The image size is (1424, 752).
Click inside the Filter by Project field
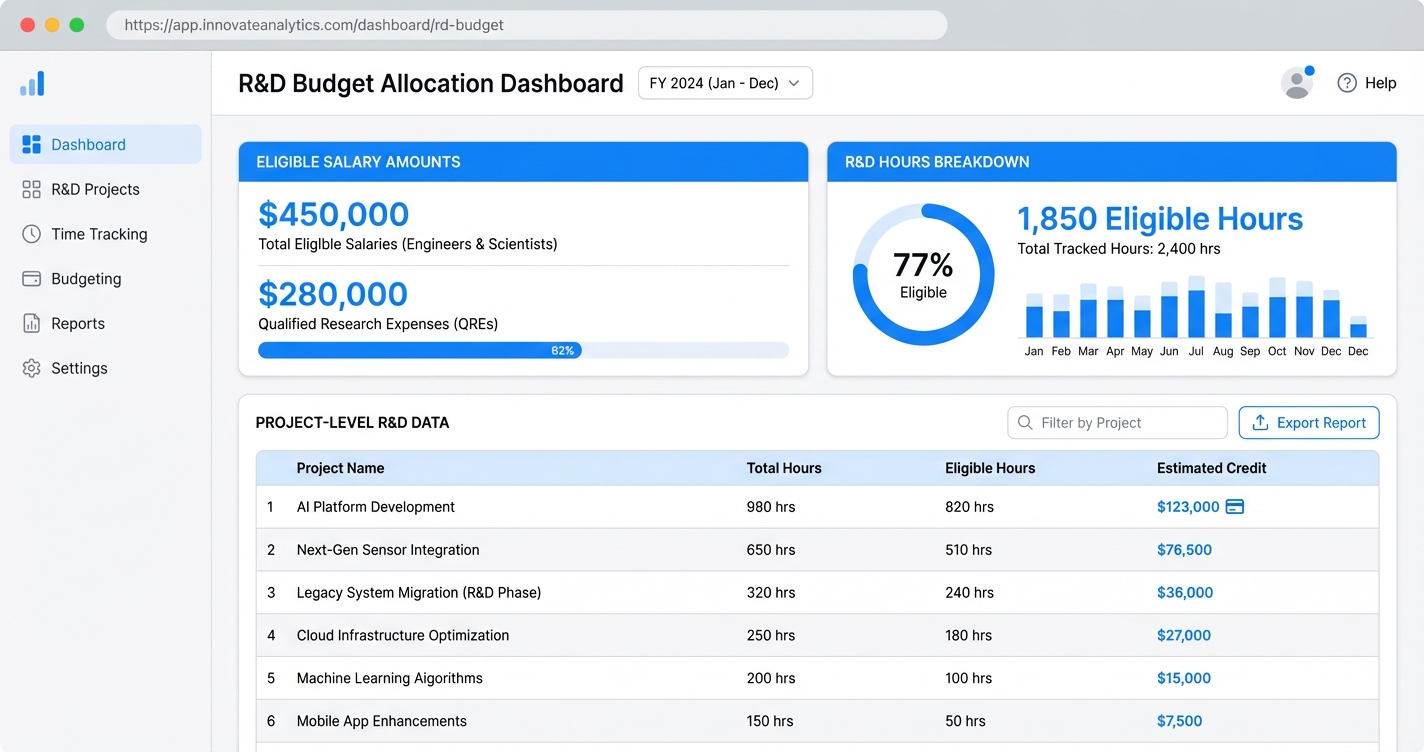point(1110,423)
